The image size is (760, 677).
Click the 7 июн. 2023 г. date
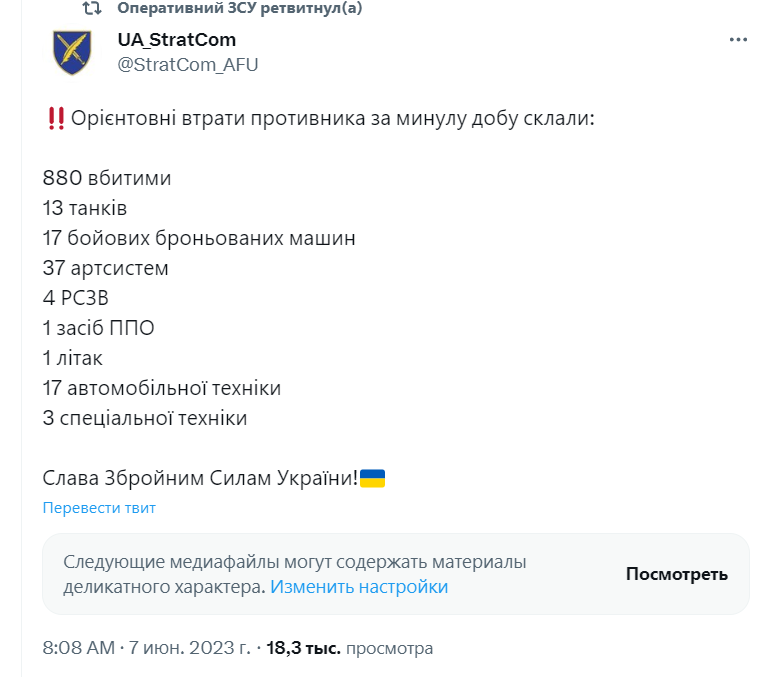pos(189,647)
